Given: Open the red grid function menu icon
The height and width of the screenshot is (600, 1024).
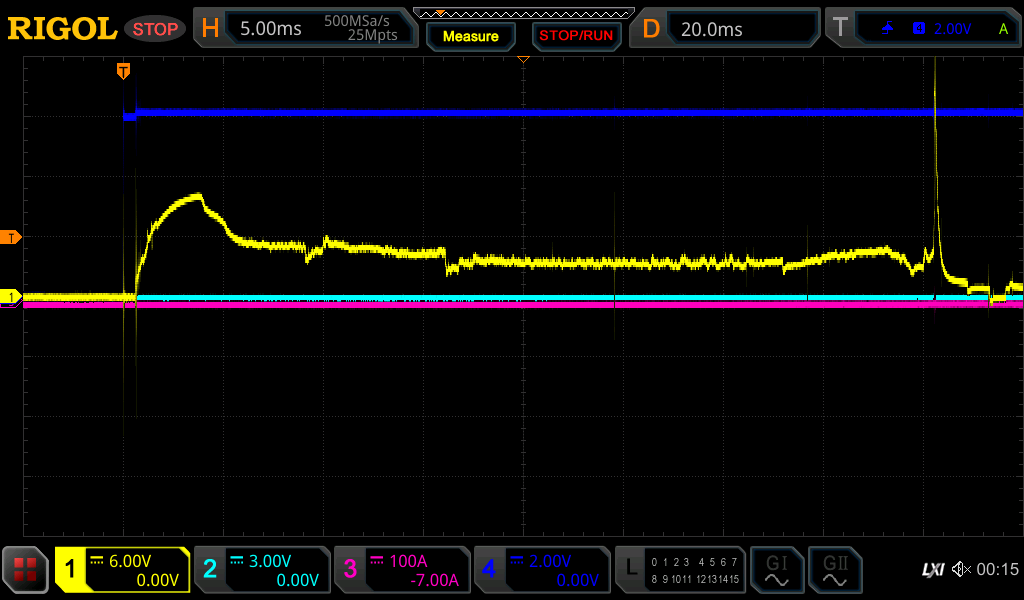Looking at the screenshot, I should click(x=25, y=570).
